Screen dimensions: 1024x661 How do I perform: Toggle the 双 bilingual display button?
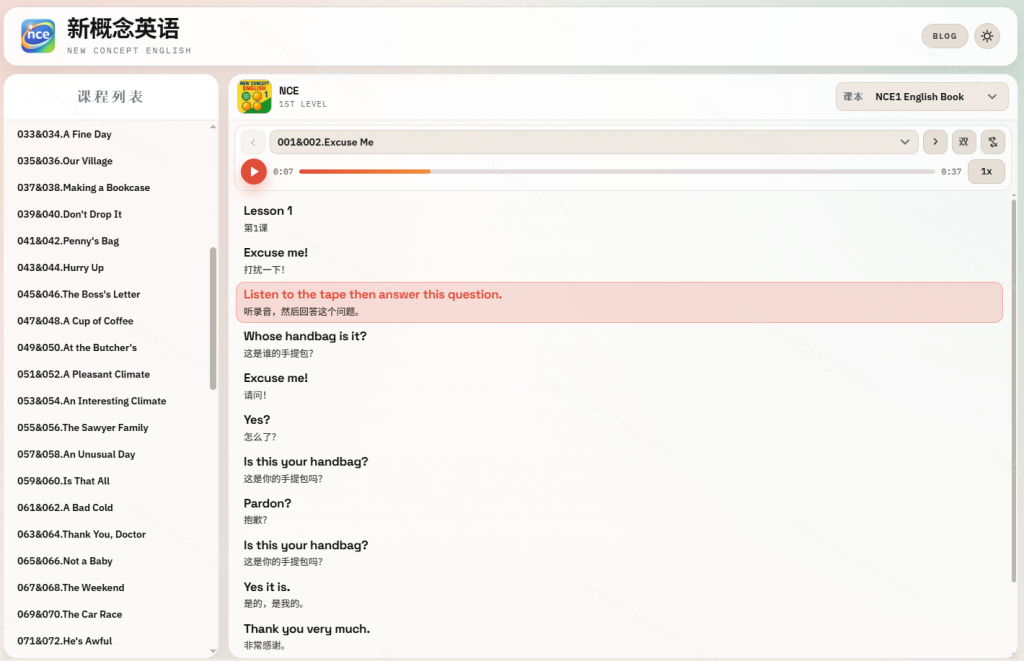(x=963, y=142)
